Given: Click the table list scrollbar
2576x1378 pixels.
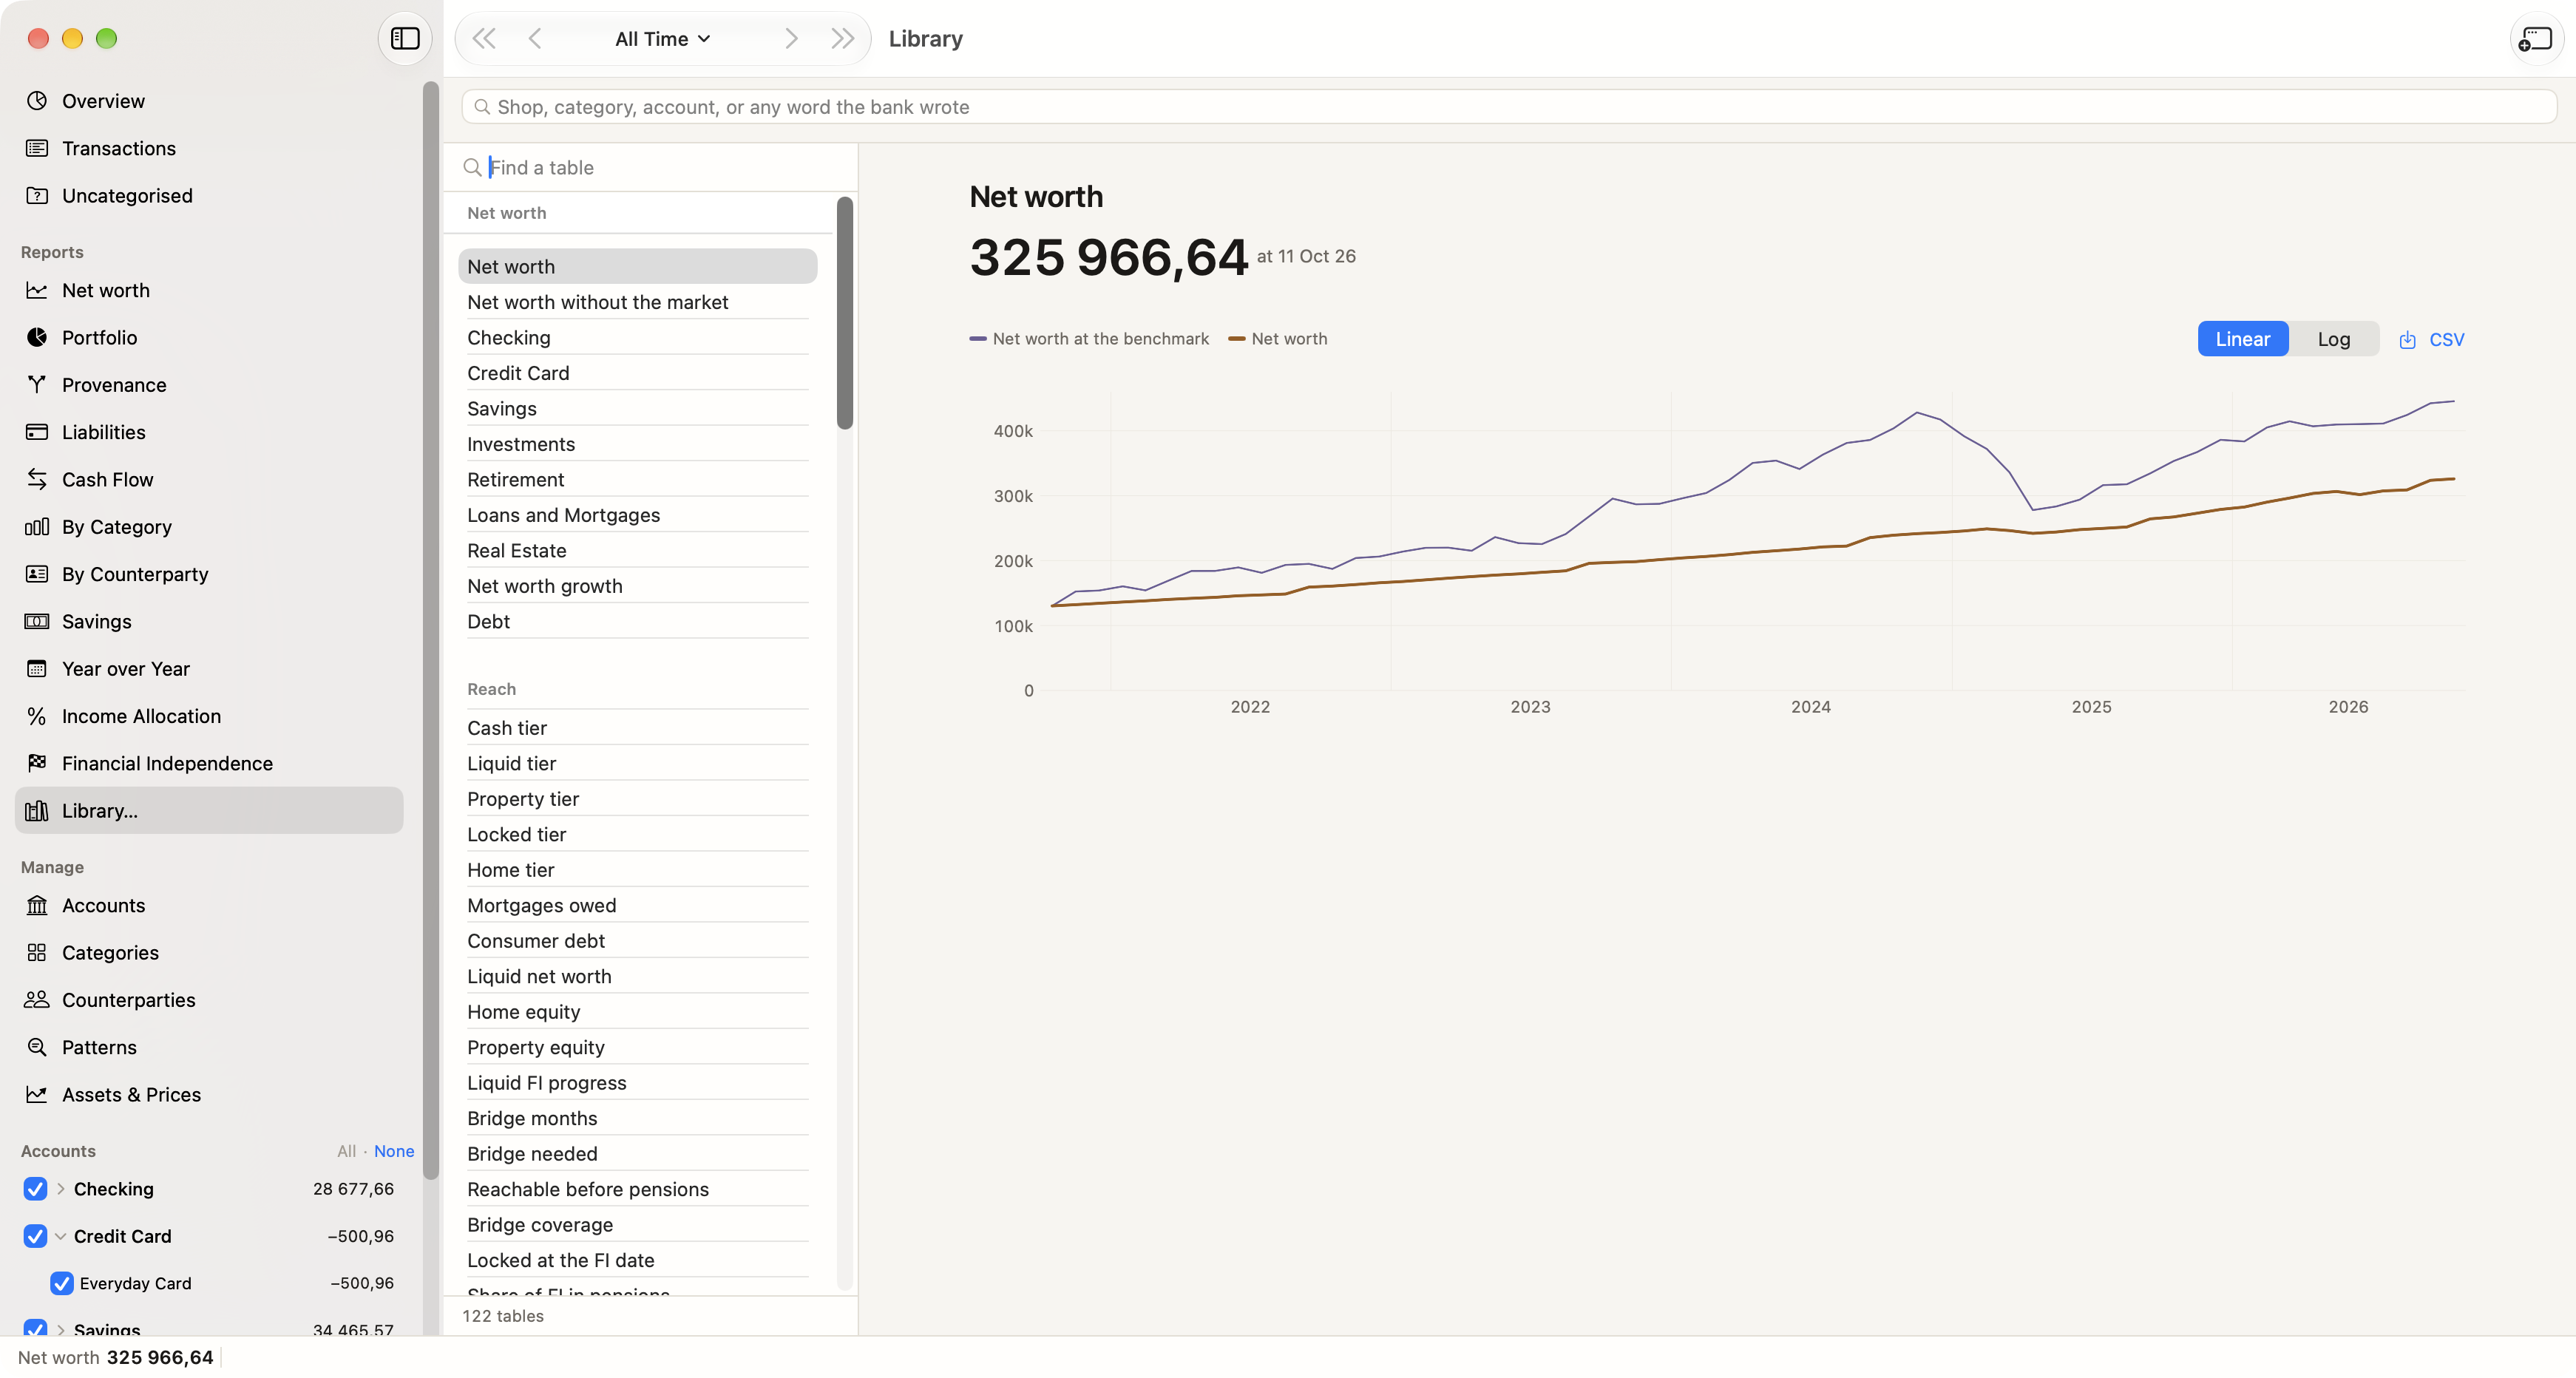Looking at the screenshot, I should [845, 314].
